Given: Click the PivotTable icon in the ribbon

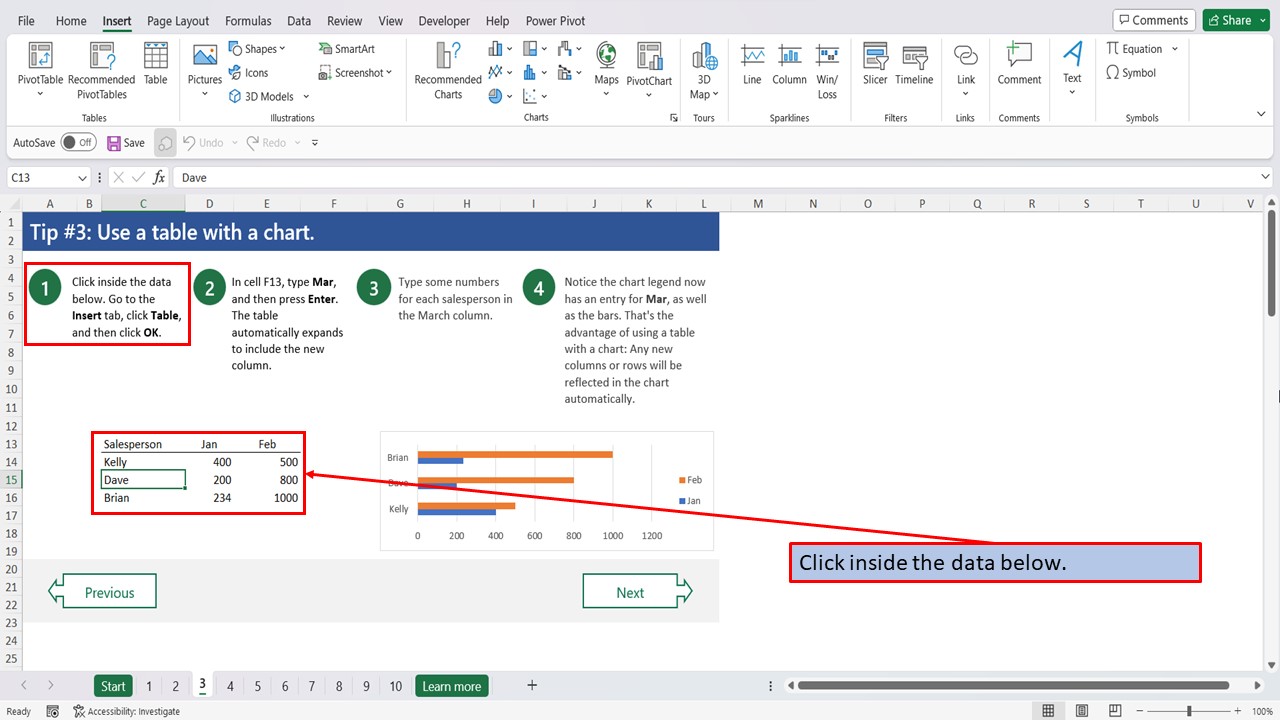Looking at the screenshot, I should (x=40, y=58).
